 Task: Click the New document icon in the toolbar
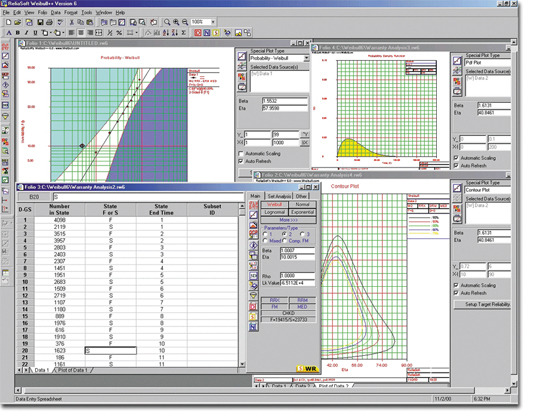click(8, 22)
